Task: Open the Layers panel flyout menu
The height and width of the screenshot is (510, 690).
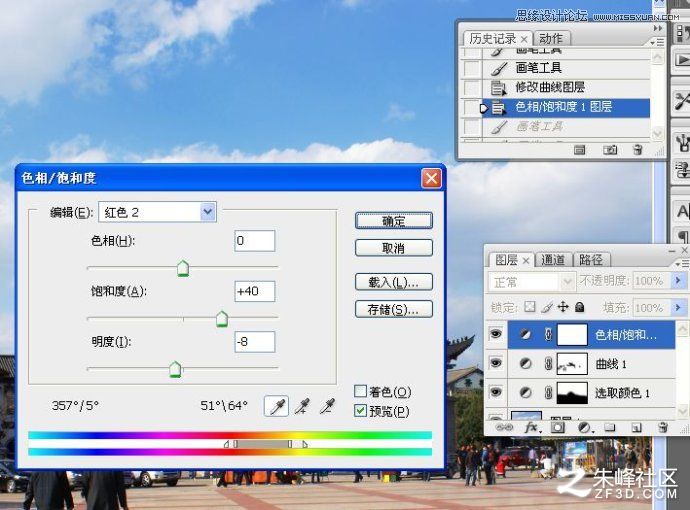Action: pyautogui.click(x=682, y=264)
